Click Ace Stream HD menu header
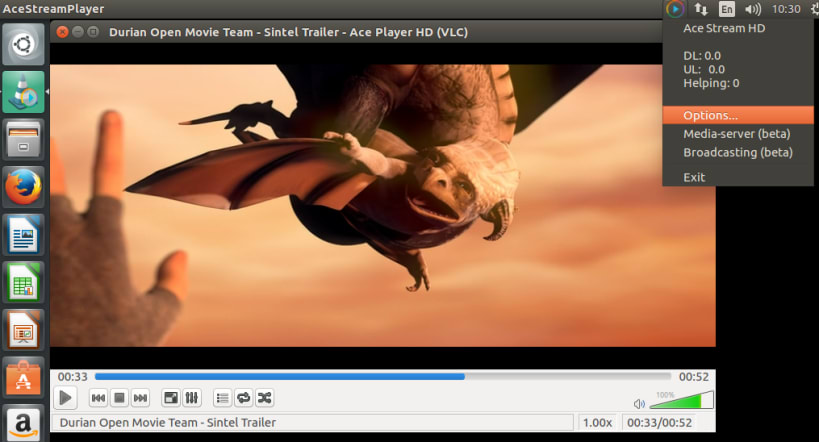819x442 pixels. point(724,28)
